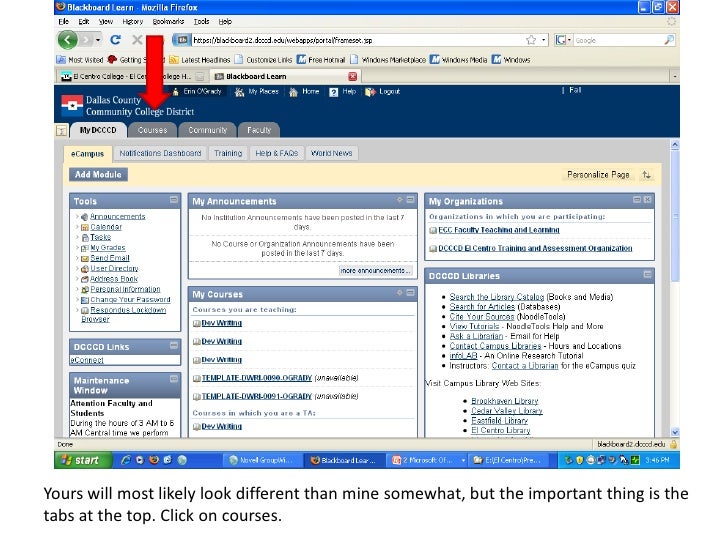
Task: Click more announcements button
Action: click(x=375, y=271)
